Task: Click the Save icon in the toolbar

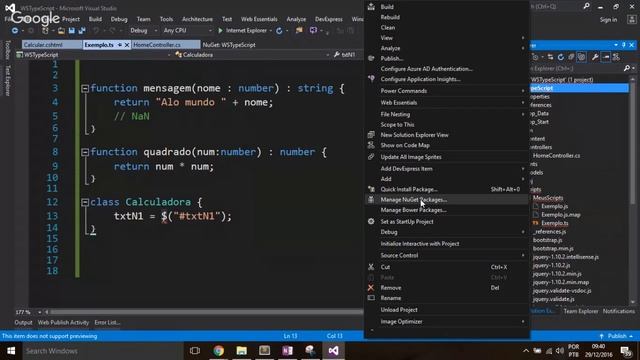Action: 72,31
